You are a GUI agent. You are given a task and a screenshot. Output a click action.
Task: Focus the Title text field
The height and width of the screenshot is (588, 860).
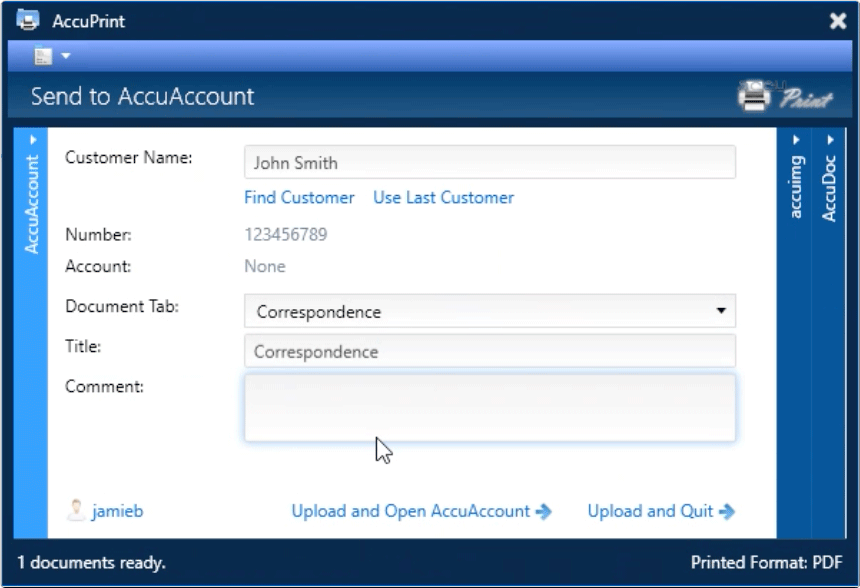point(489,351)
